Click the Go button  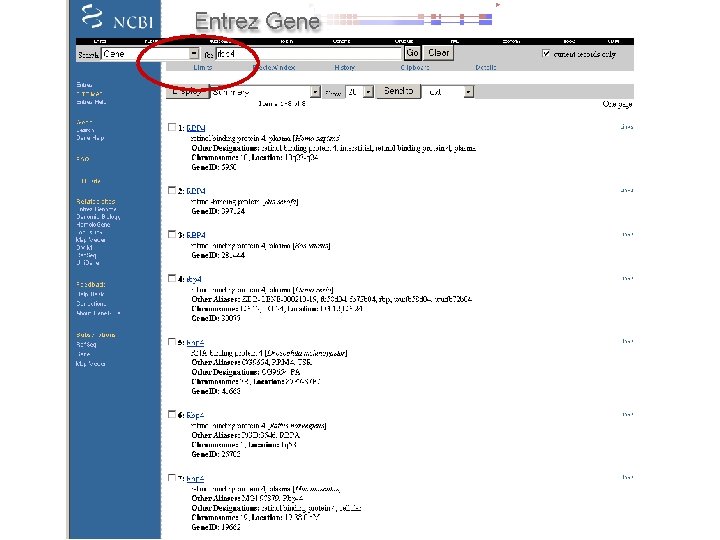(x=412, y=53)
